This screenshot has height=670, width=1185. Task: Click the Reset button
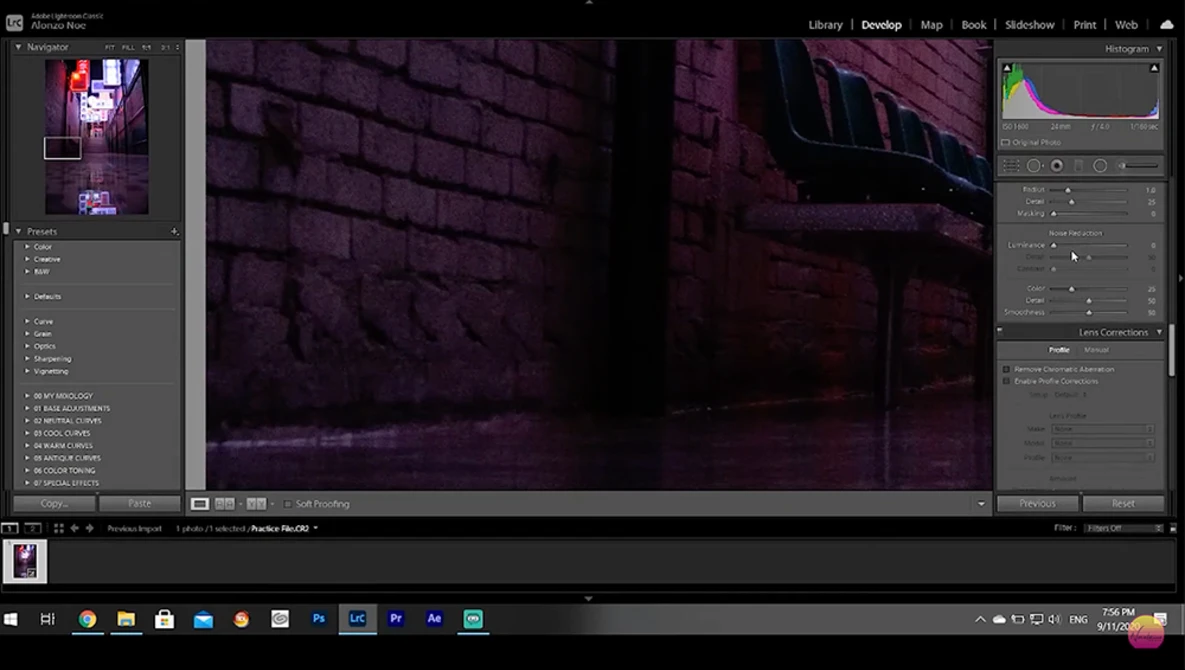pyautogui.click(x=1123, y=503)
